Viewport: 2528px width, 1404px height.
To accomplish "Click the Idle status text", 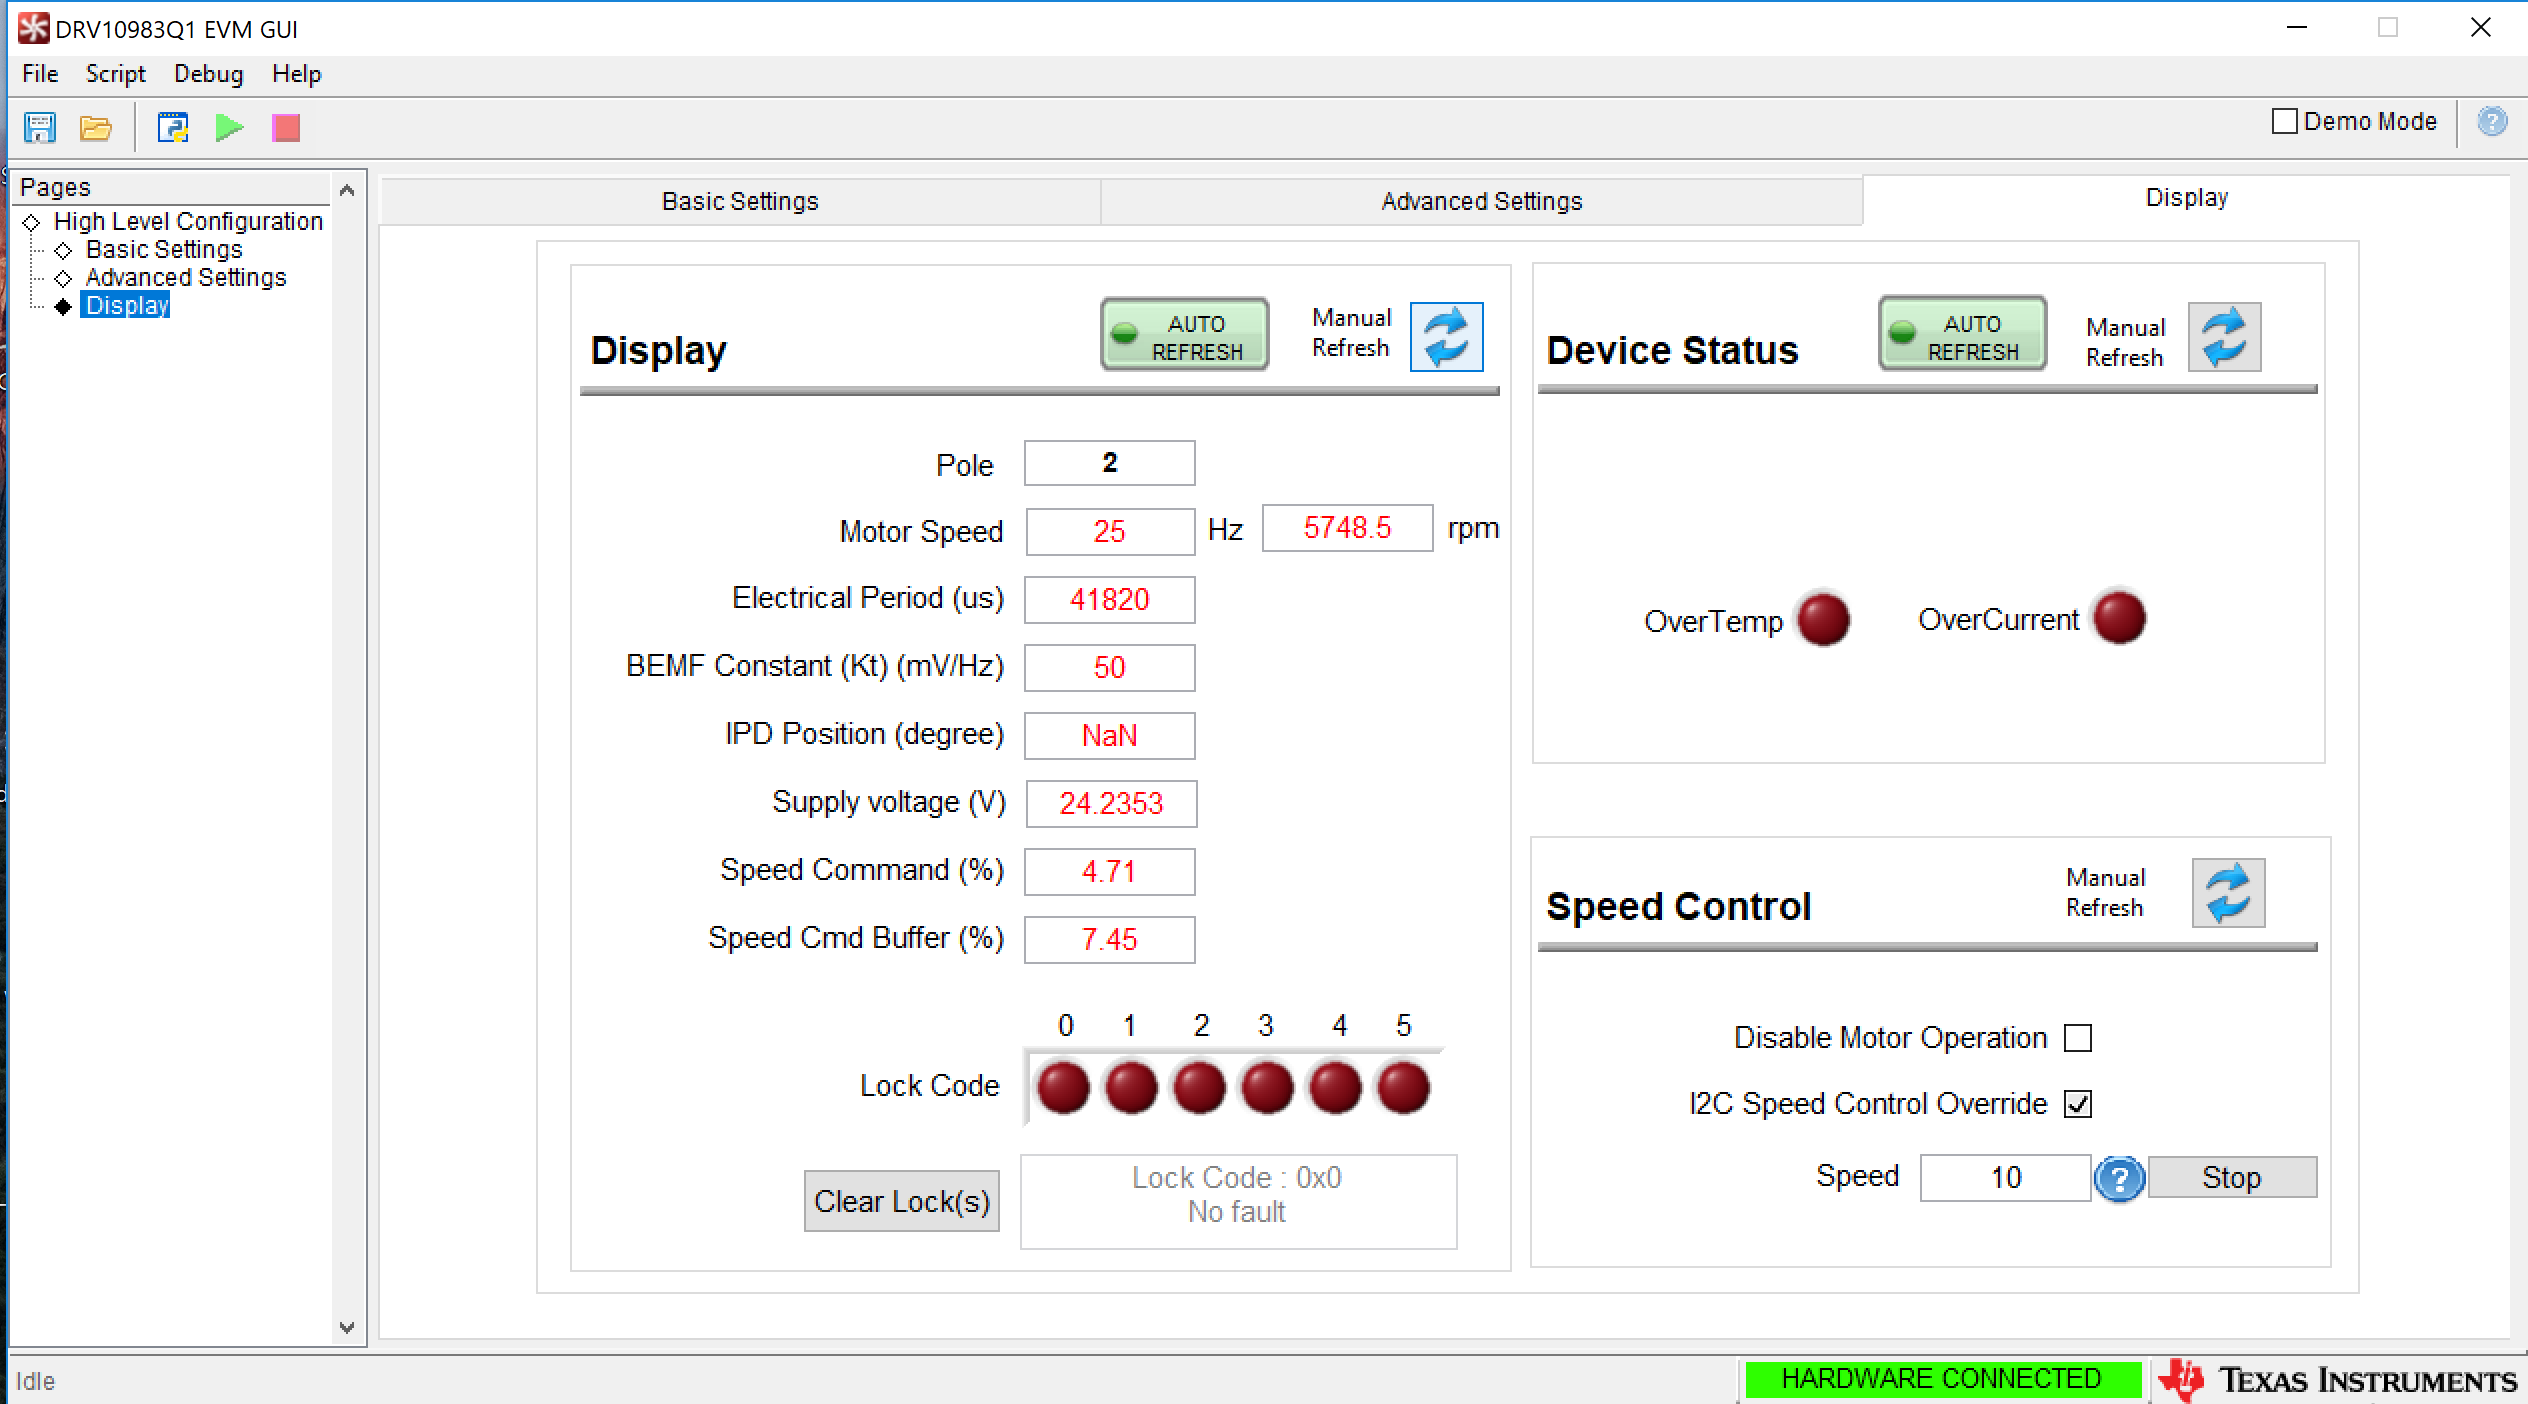I will tap(35, 1381).
